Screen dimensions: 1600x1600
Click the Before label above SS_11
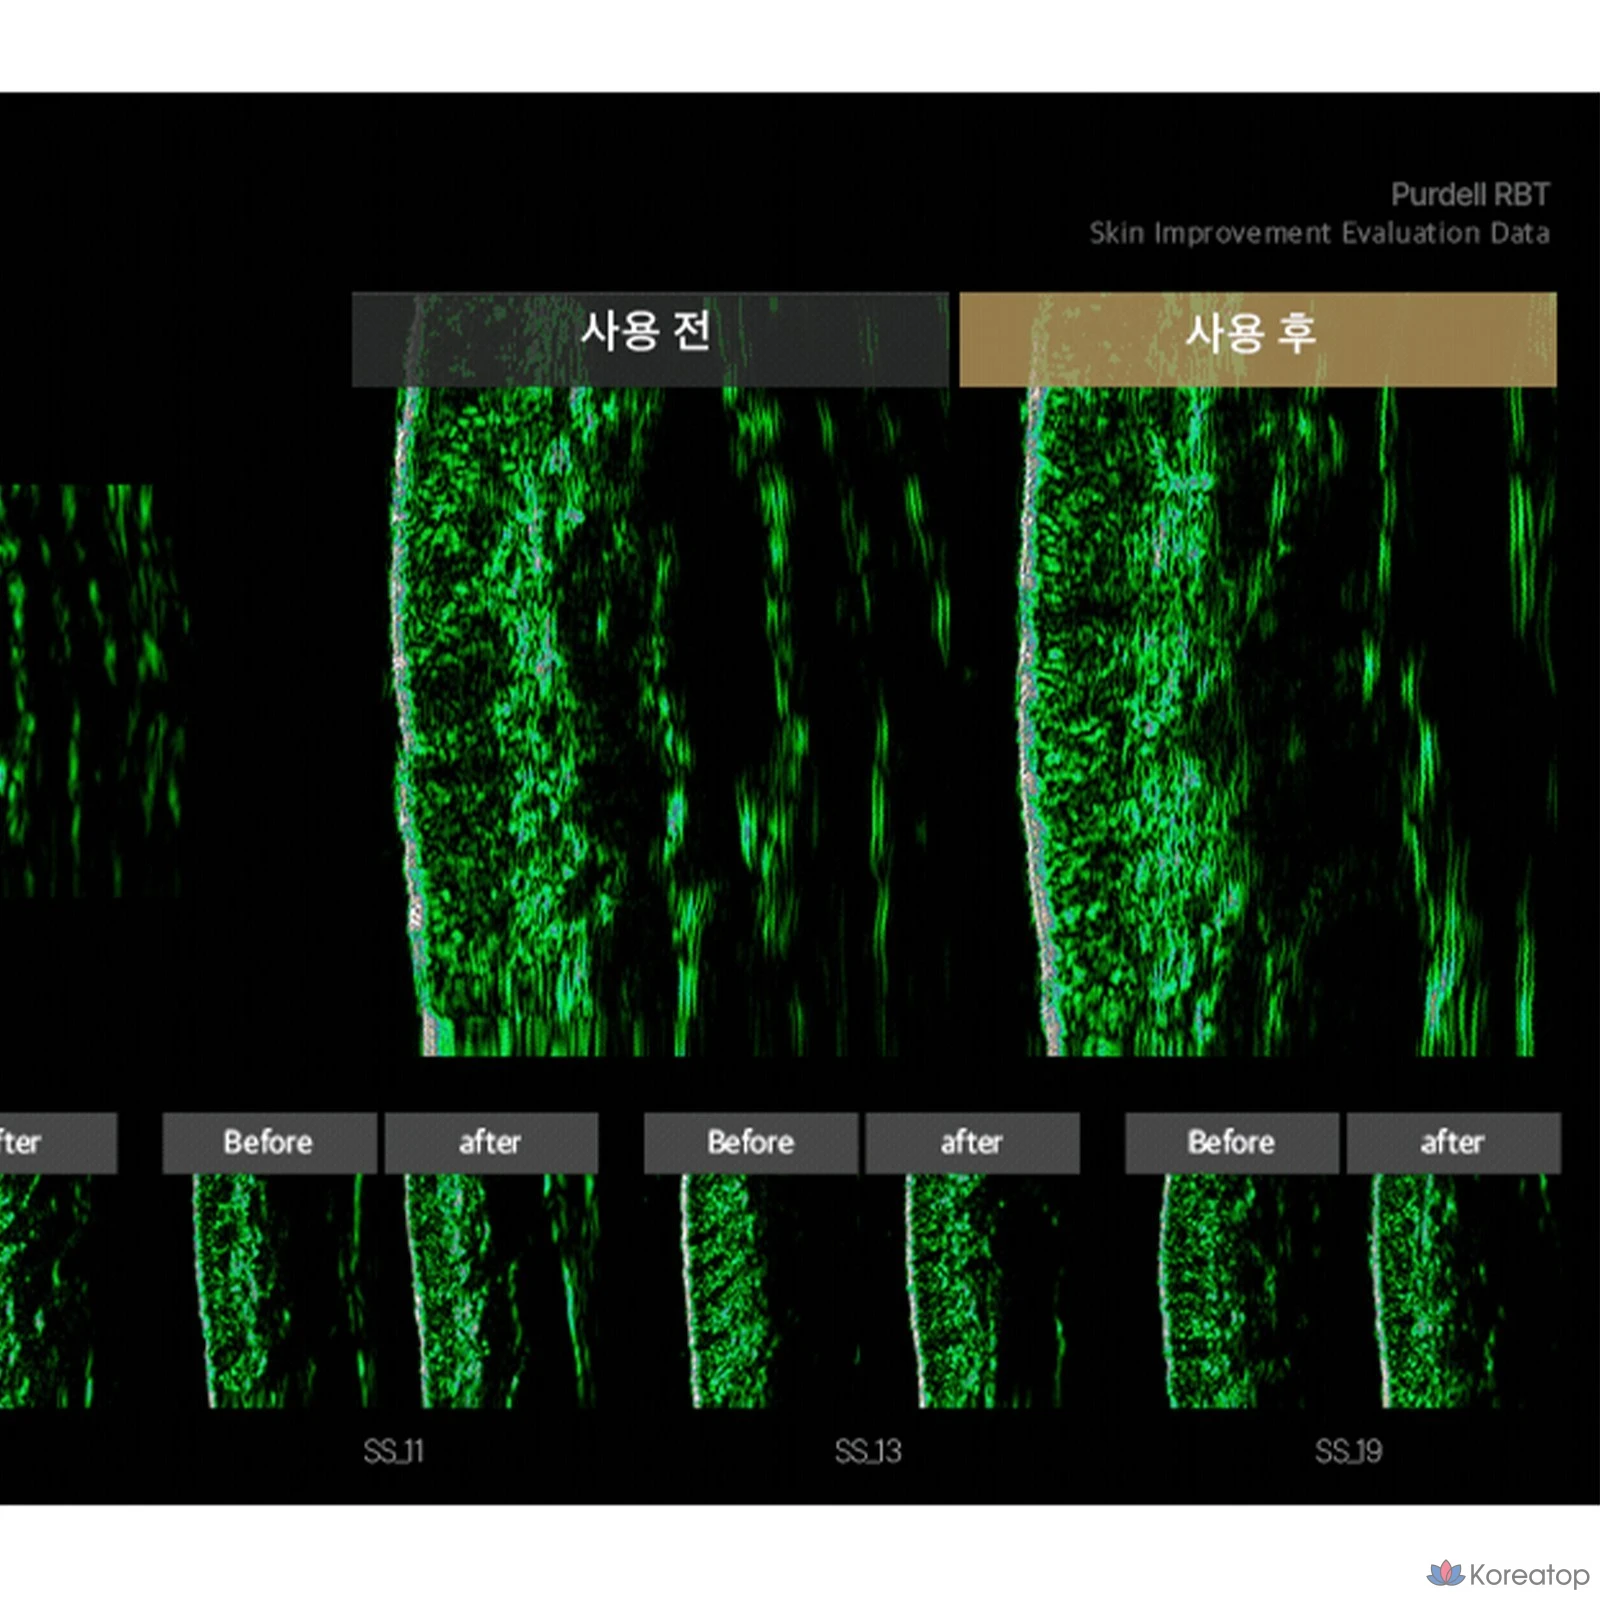(269, 1142)
